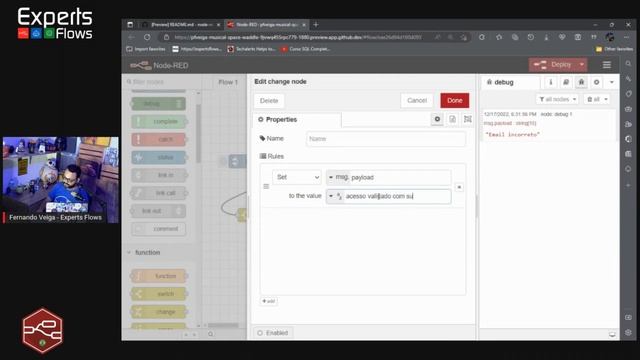The height and width of the screenshot is (360, 640).
Task: Remove the rule with the x button
Action: 459,187
